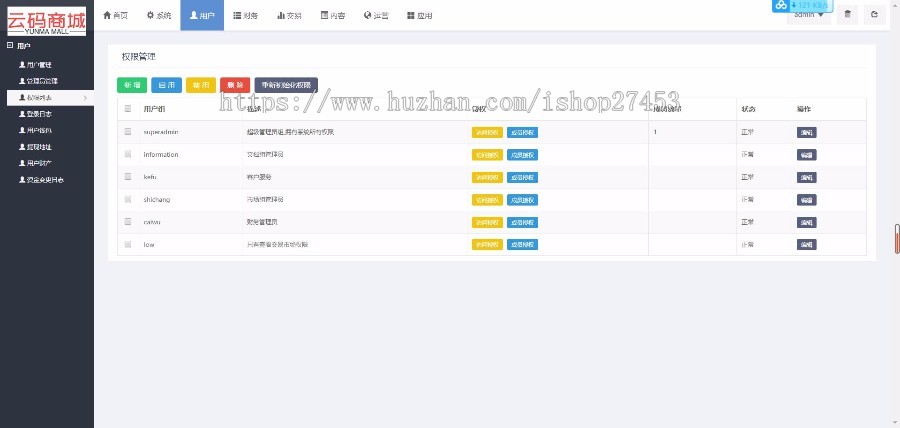Viewport: 900px width, 428px height.
Task: Click the dark reinitialize permissions button
Action: point(286,85)
